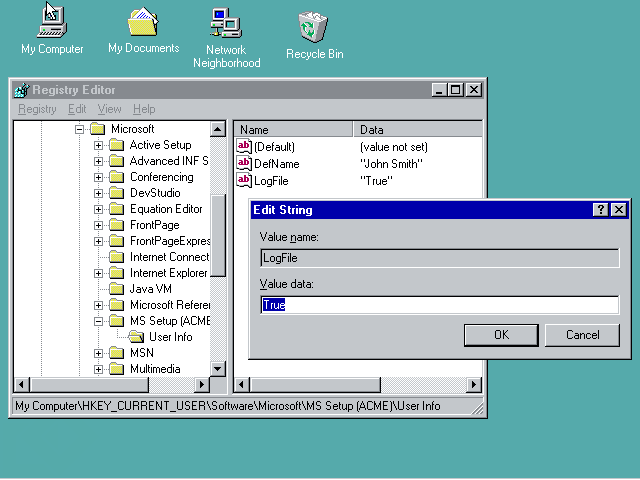This screenshot has width=640, height=480.
Task: Select the User Info tree label
Action: [171, 337]
